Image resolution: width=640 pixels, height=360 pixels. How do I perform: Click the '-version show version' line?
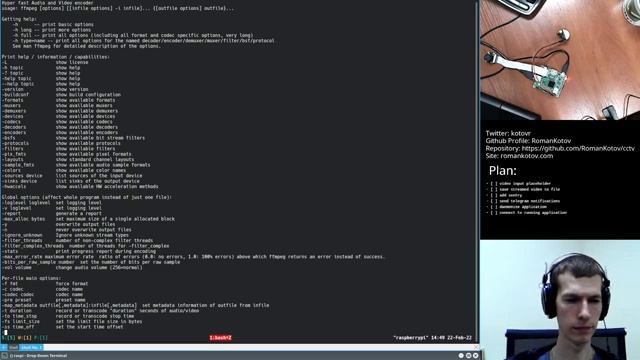pyautogui.click(x=45, y=89)
